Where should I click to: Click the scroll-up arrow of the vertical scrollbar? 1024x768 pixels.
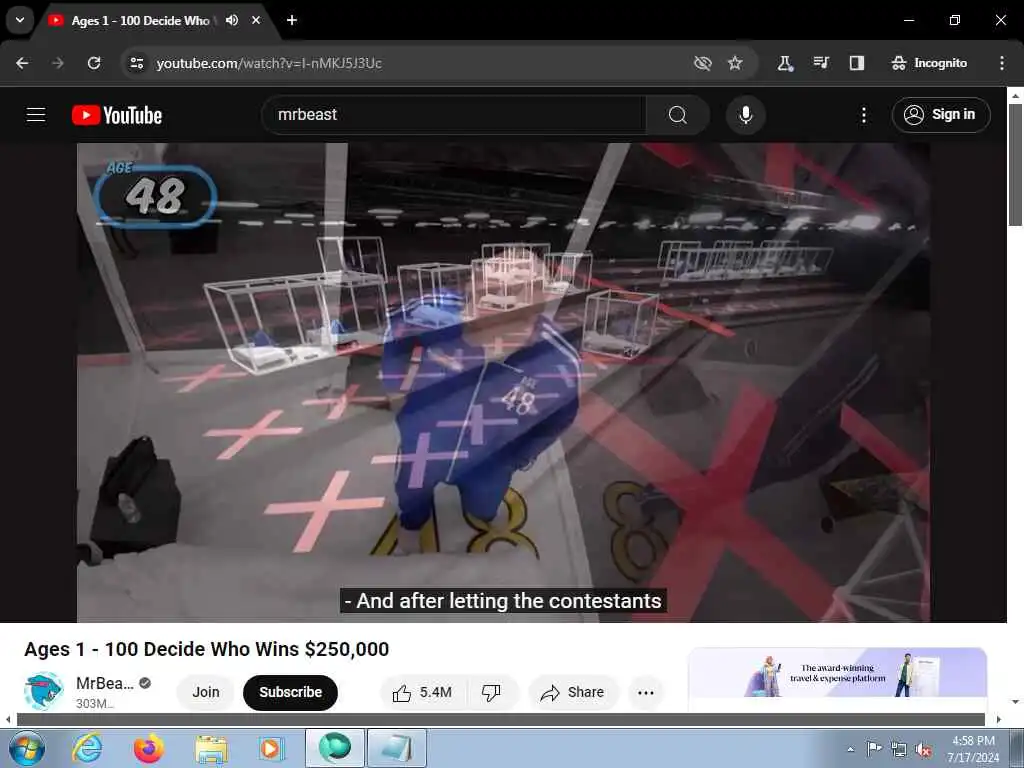point(1015,95)
